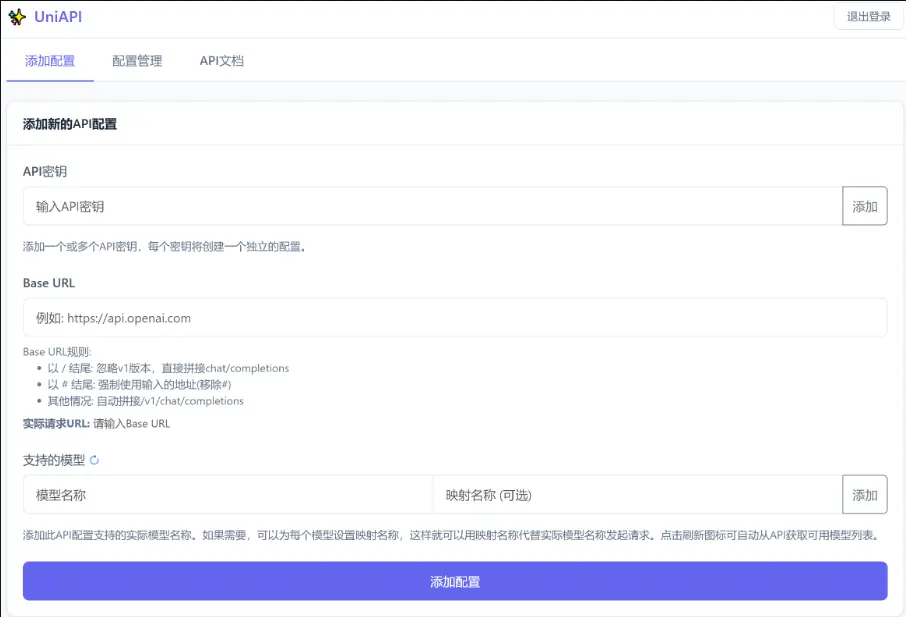Click the Base URL field label
906x617 pixels.
click(x=49, y=283)
